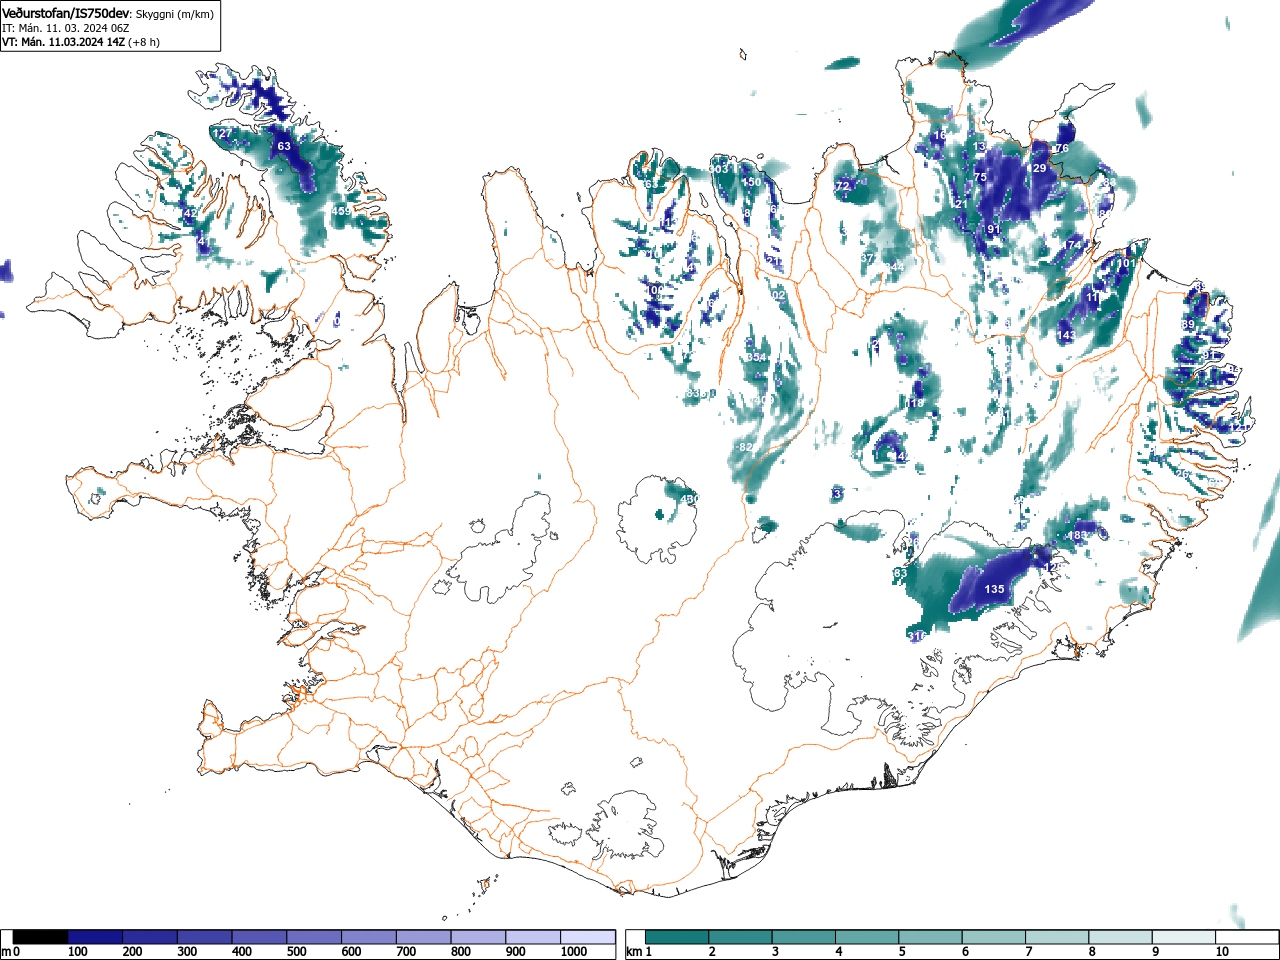
Task: Click the '75' visibility value in the northeast
Action: tap(981, 177)
